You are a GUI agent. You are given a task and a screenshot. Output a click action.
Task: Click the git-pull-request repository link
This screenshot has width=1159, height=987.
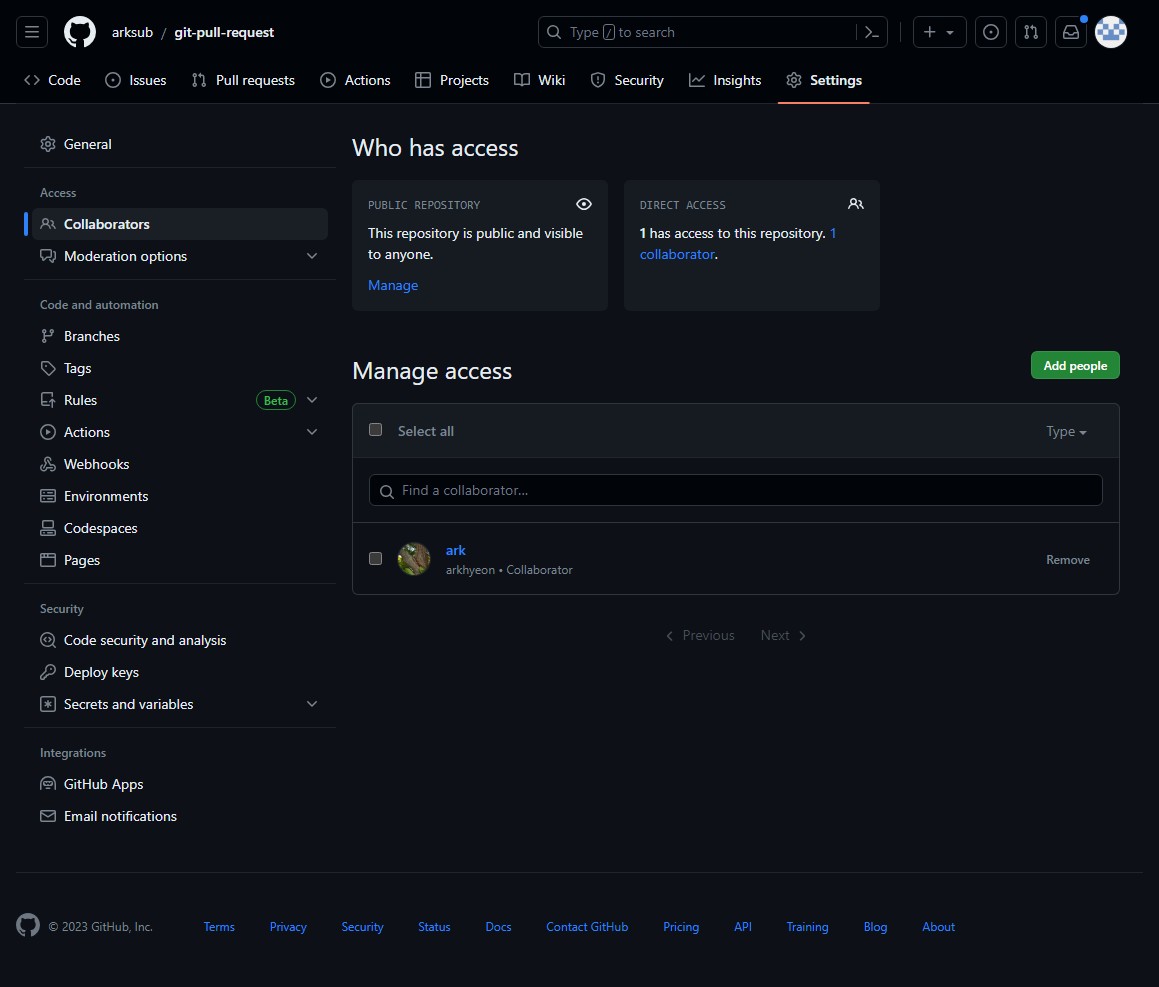(x=224, y=33)
